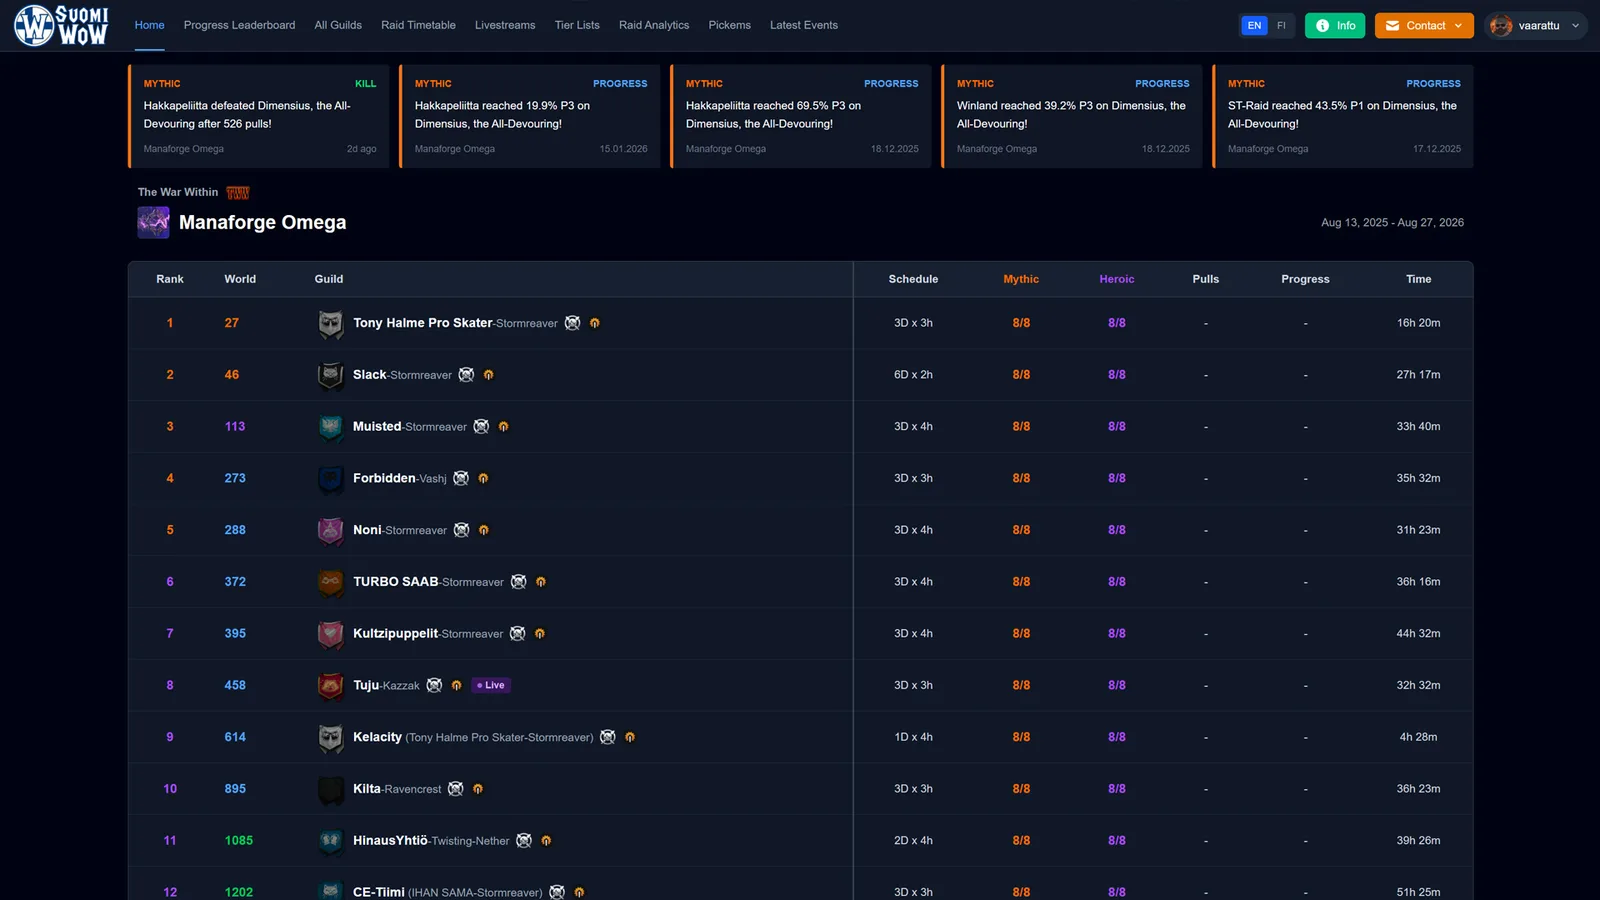Switch language to EN

click(x=1254, y=25)
